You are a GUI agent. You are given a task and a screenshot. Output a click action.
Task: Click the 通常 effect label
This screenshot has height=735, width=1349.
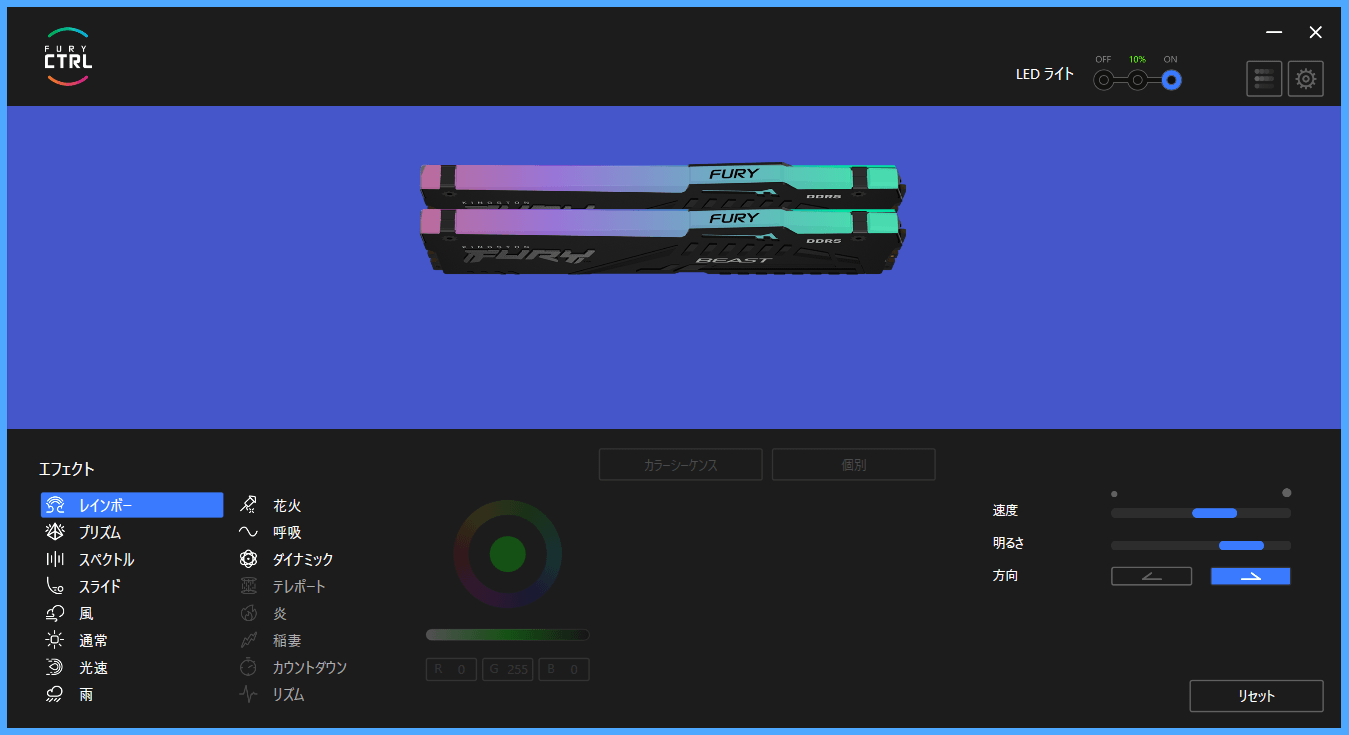[94, 641]
